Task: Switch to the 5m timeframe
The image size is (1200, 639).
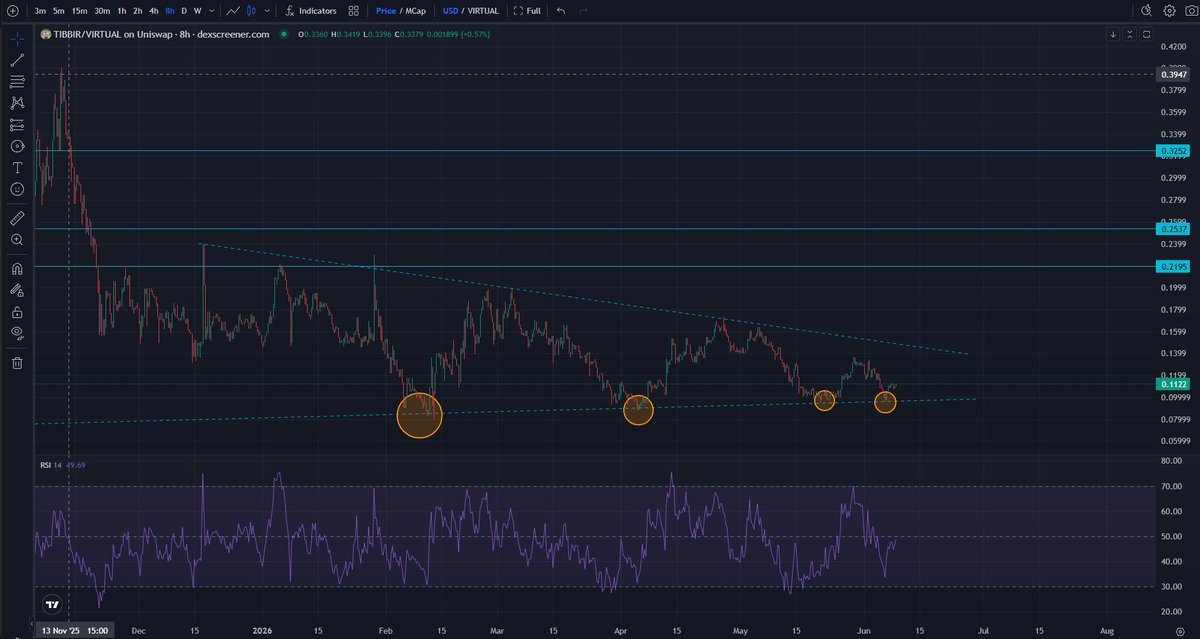Action: point(60,11)
